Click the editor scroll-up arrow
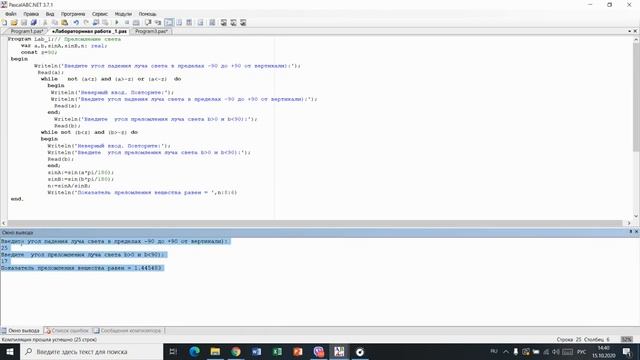 (636, 40)
